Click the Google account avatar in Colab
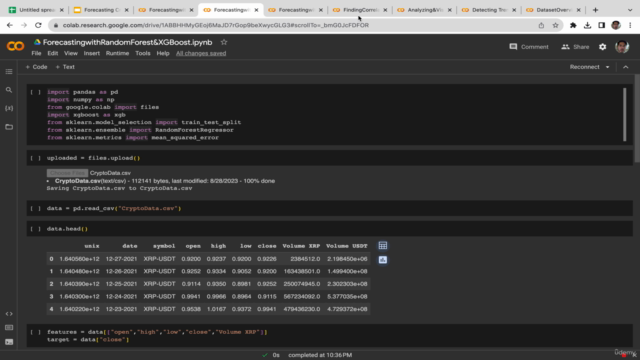The height and width of the screenshot is (360, 640). [622, 47]
